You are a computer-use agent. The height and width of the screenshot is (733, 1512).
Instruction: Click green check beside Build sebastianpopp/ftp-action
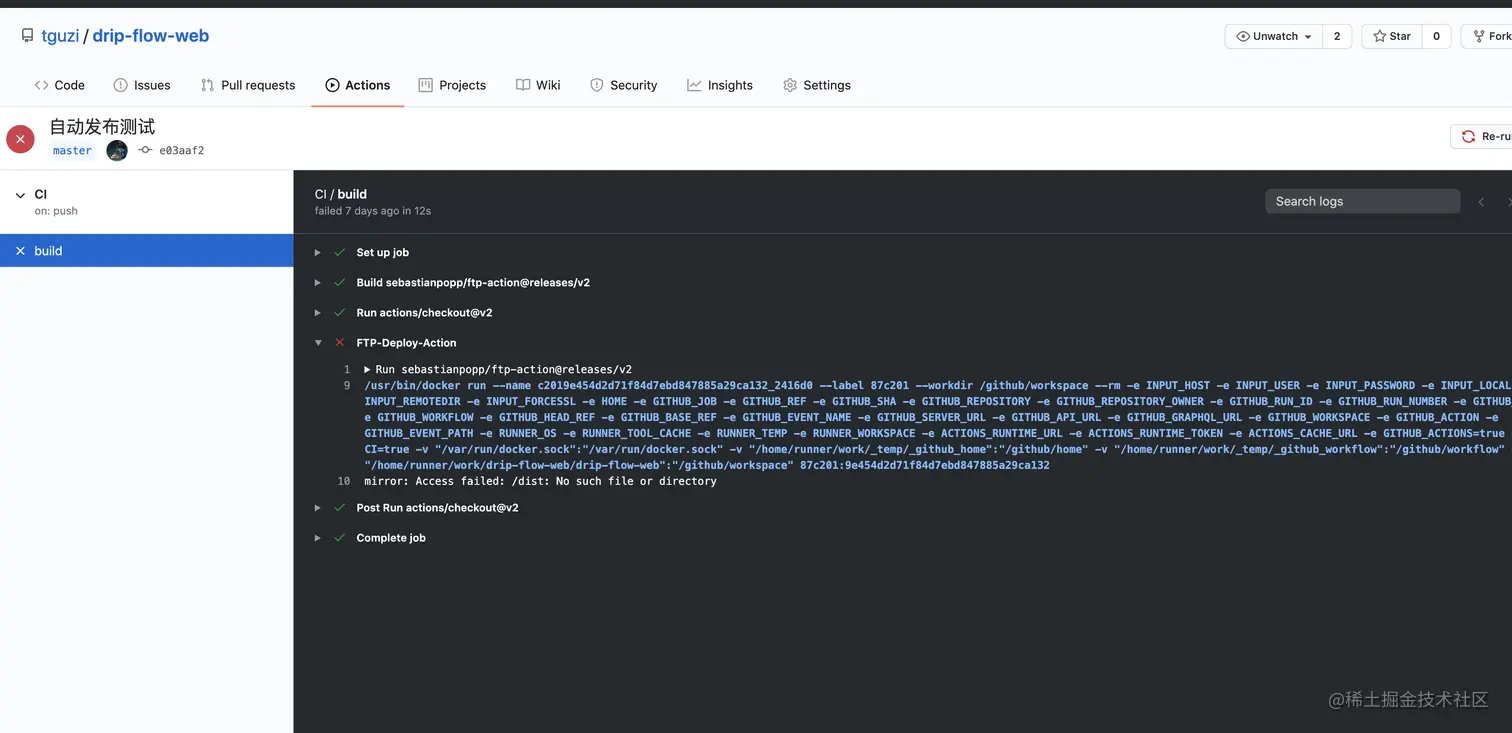pyautogui.click(x=340, y=282)
